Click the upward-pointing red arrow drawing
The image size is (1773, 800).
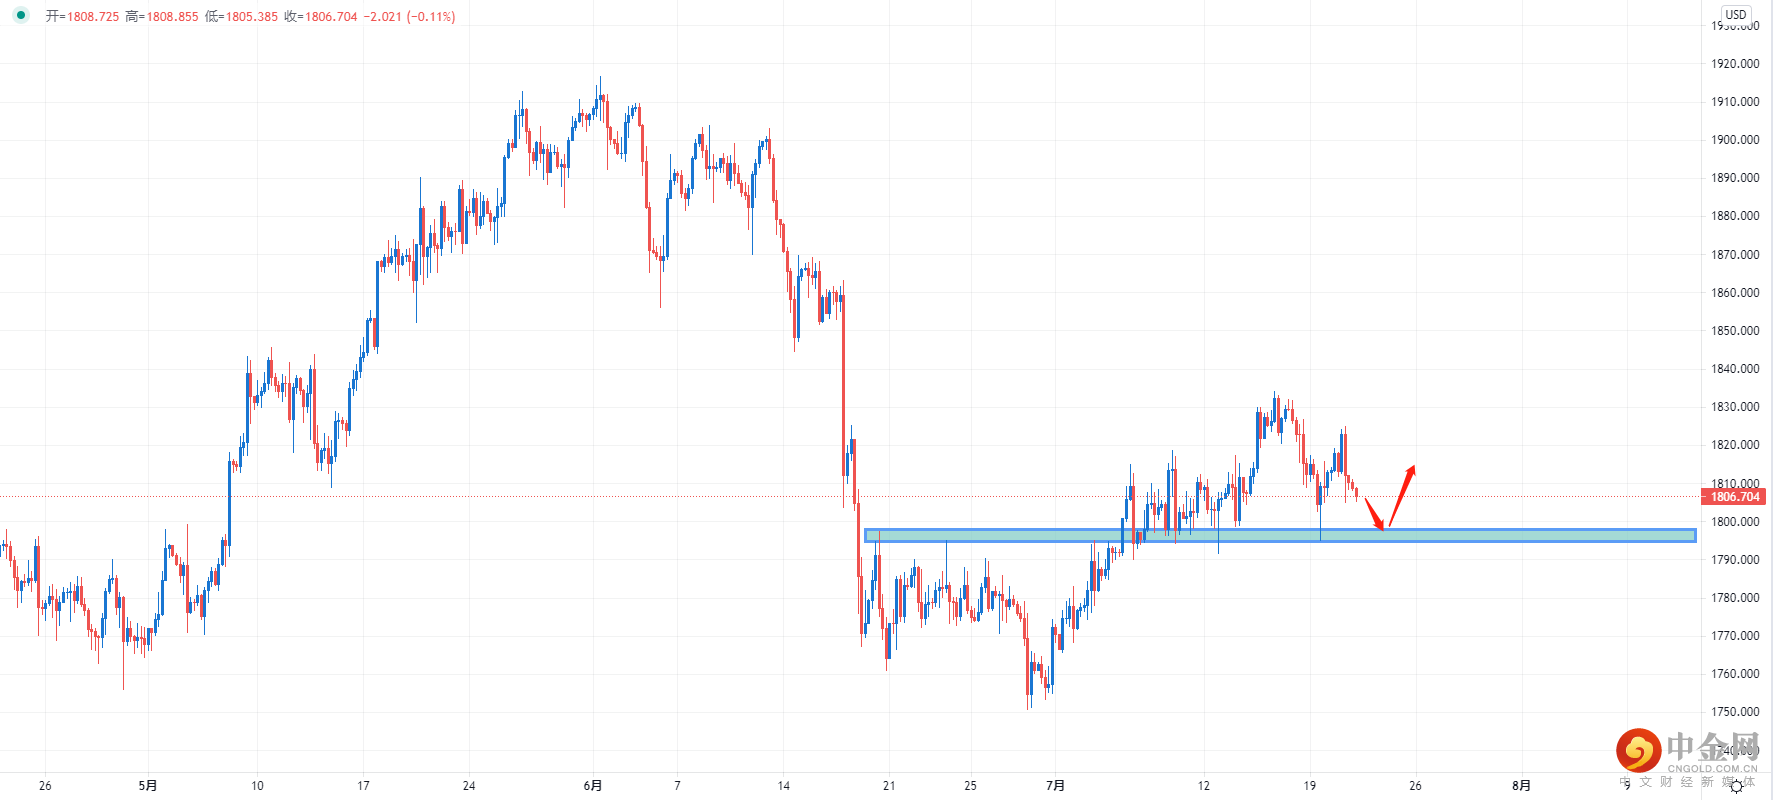point(1402,494)
